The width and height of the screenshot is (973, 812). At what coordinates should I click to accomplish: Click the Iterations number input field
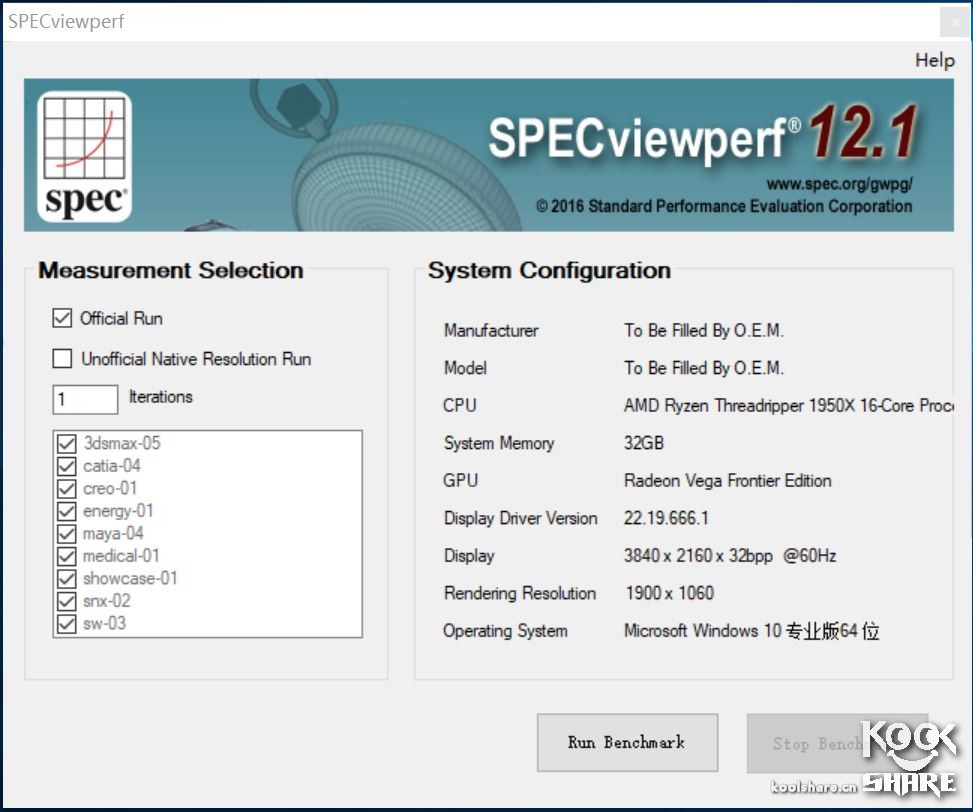(84, 399)
